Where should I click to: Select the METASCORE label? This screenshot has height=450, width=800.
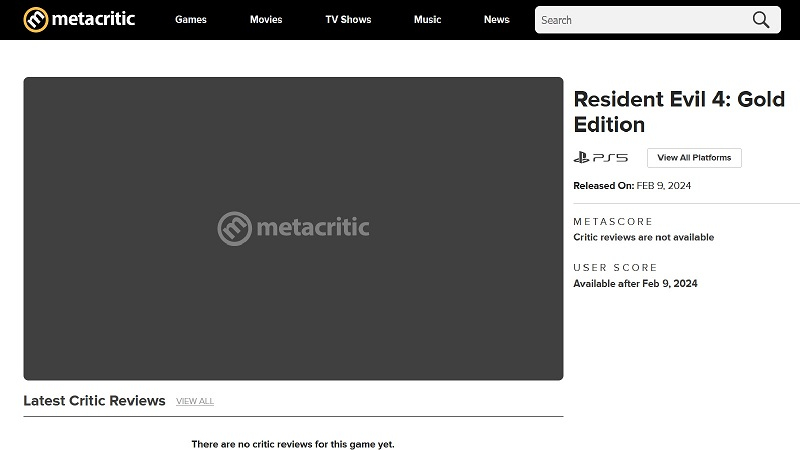613,221
